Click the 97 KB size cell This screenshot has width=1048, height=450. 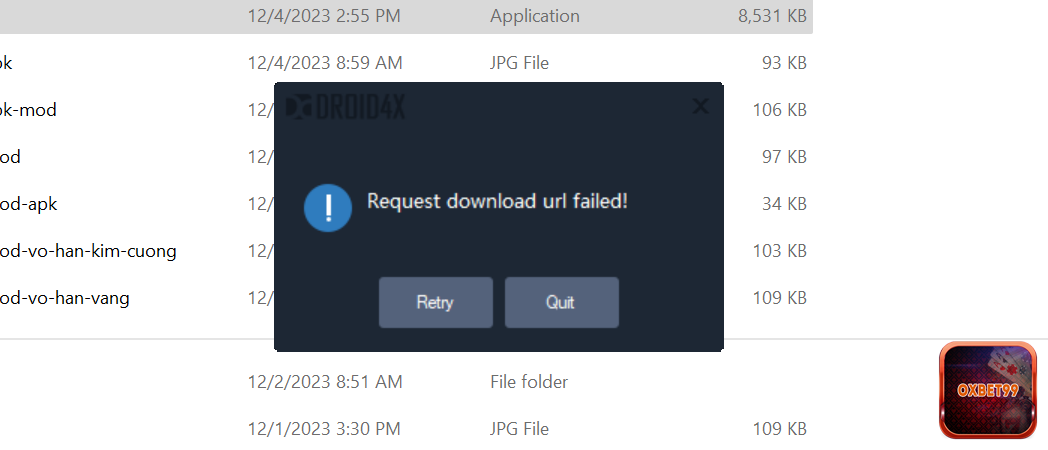tap(783, 157)
